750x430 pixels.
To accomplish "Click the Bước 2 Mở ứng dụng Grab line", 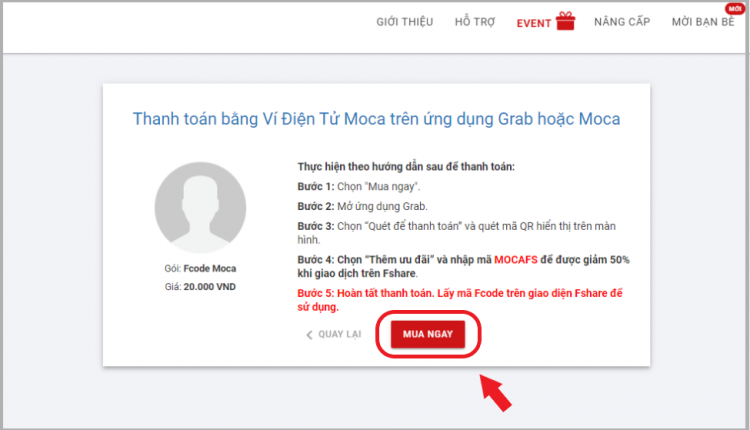I will [x=363, y=206].
